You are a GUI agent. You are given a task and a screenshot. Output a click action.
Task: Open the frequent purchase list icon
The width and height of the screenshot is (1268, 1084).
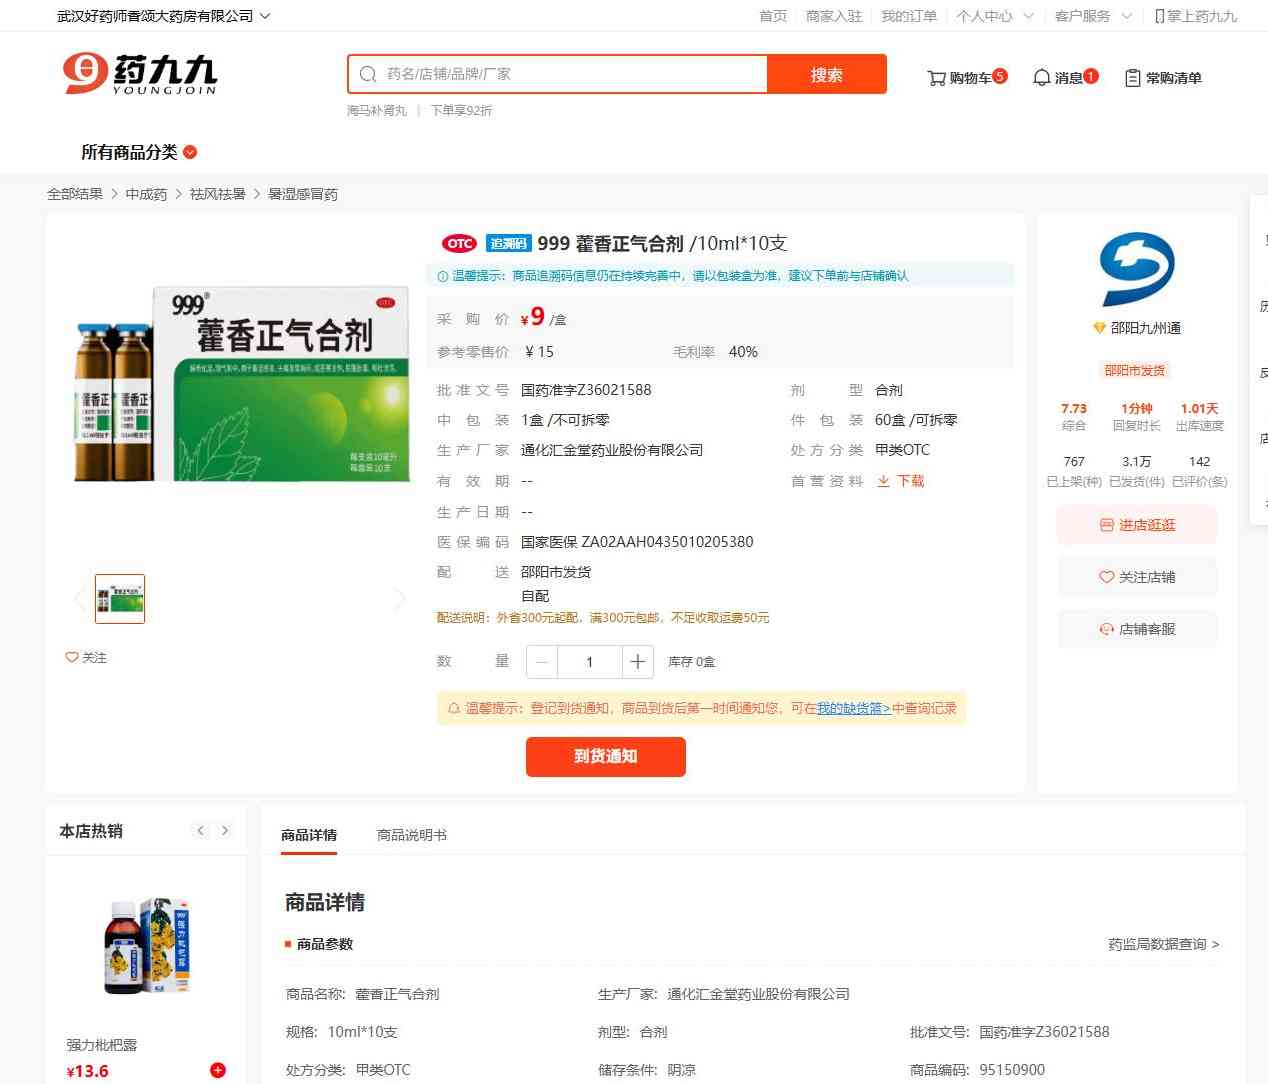tap(1132, 78)
